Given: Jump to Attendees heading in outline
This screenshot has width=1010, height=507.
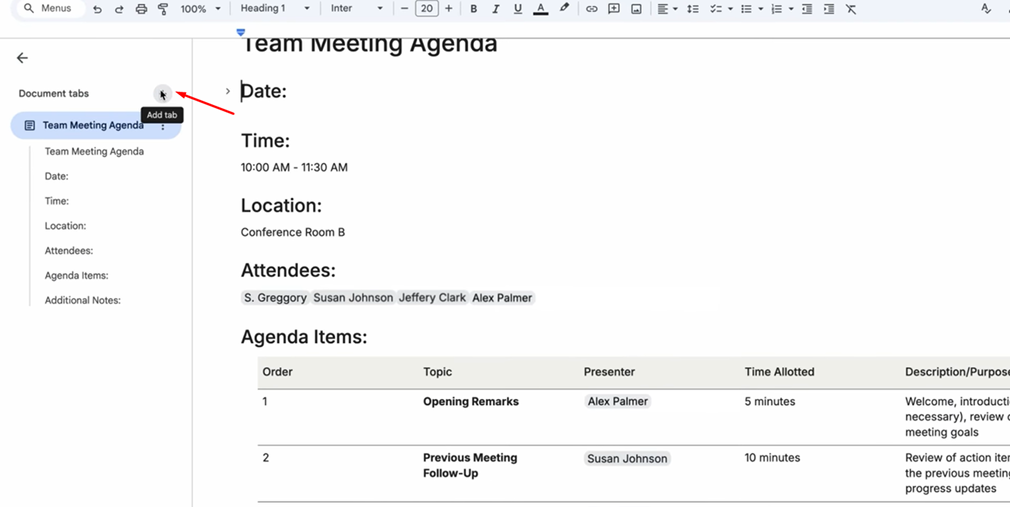Looking at the screenshot, I should pyautogui.click(x=69, y=251).
